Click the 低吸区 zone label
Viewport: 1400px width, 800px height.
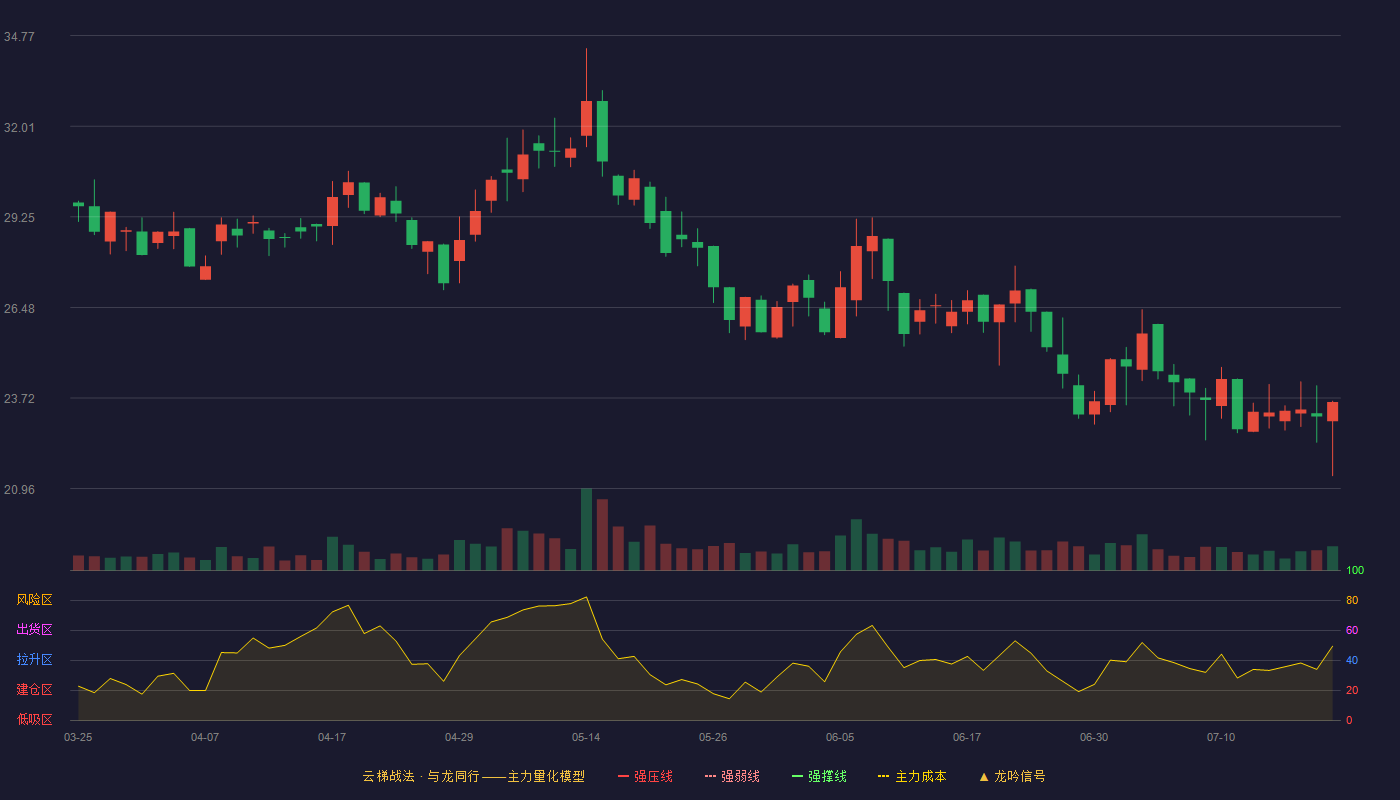(34, 719)
